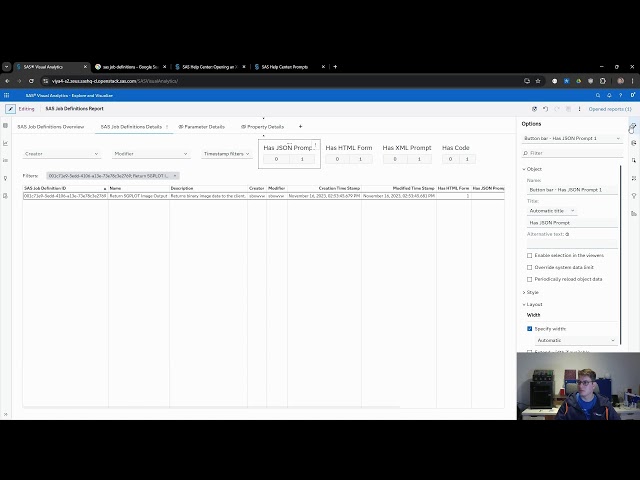This screenshot has height=480, width=640.
Task: Open the Ranks pane icon on right rail
Action: click(x=633, y=213)
